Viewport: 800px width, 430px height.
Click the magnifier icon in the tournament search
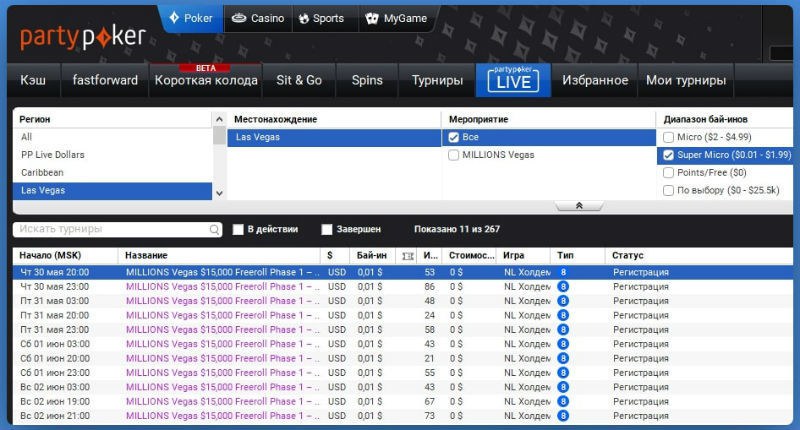pos(214,230)
